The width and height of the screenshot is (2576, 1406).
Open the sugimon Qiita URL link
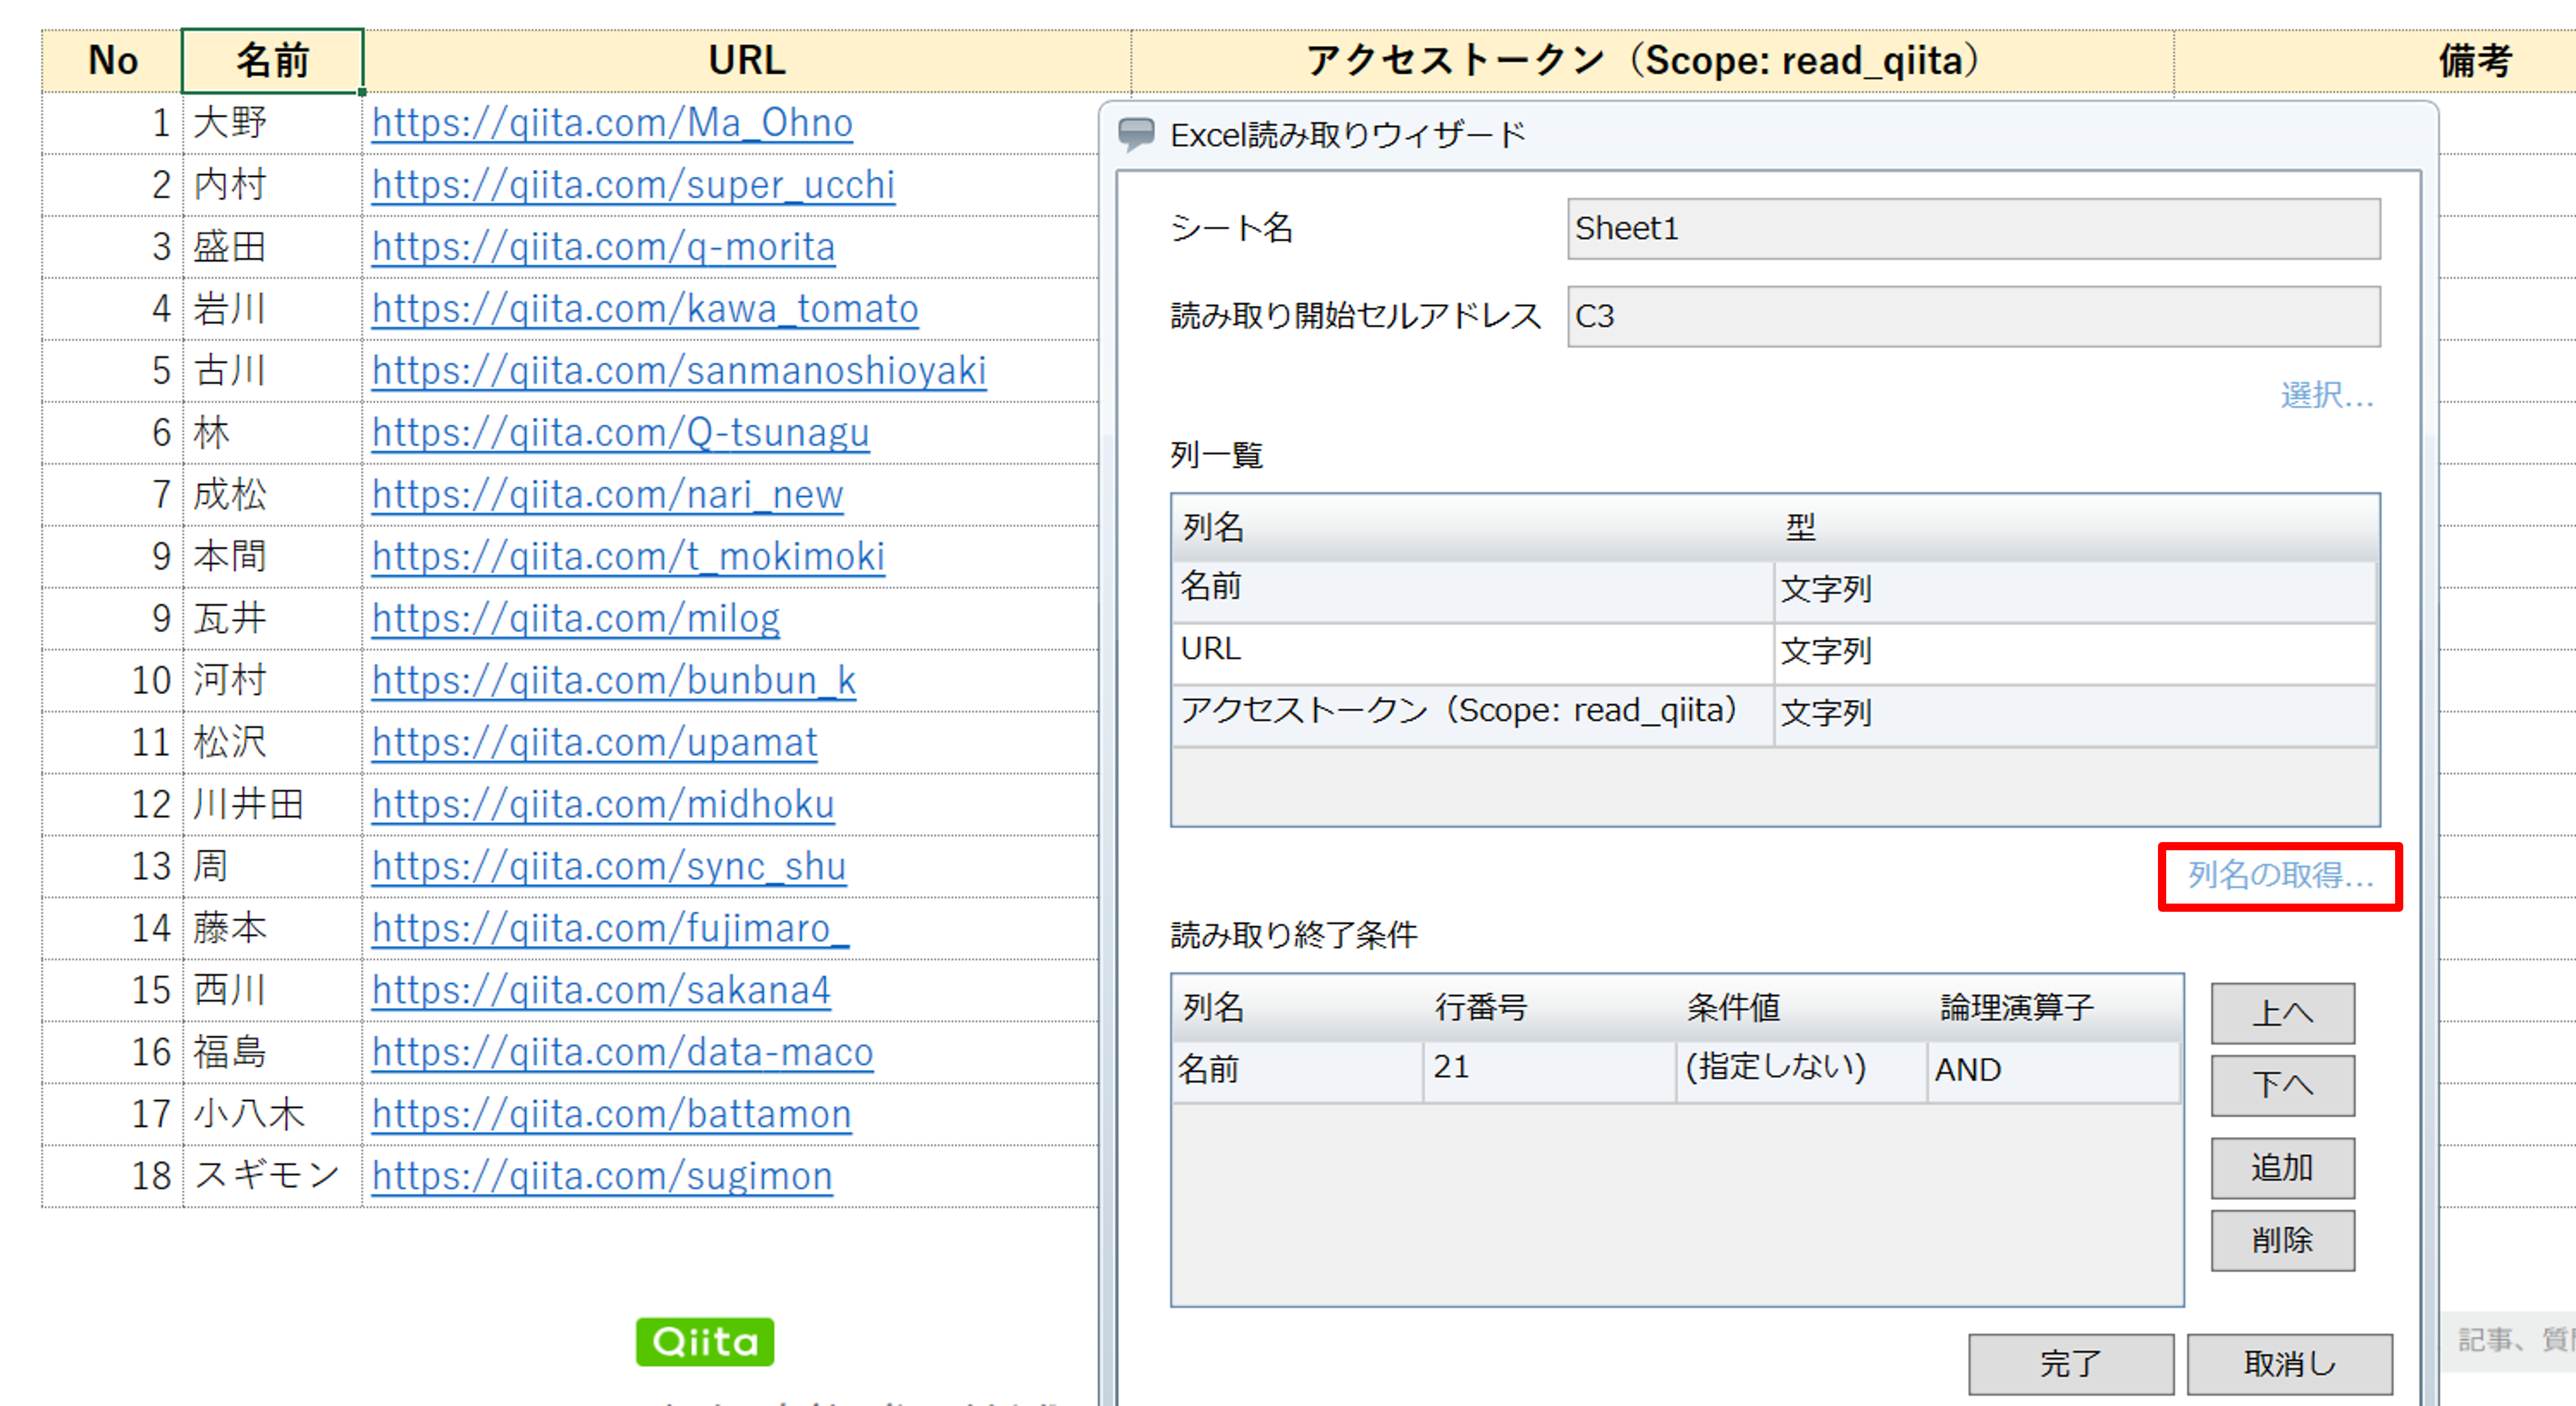click(x=600, y=1176)
